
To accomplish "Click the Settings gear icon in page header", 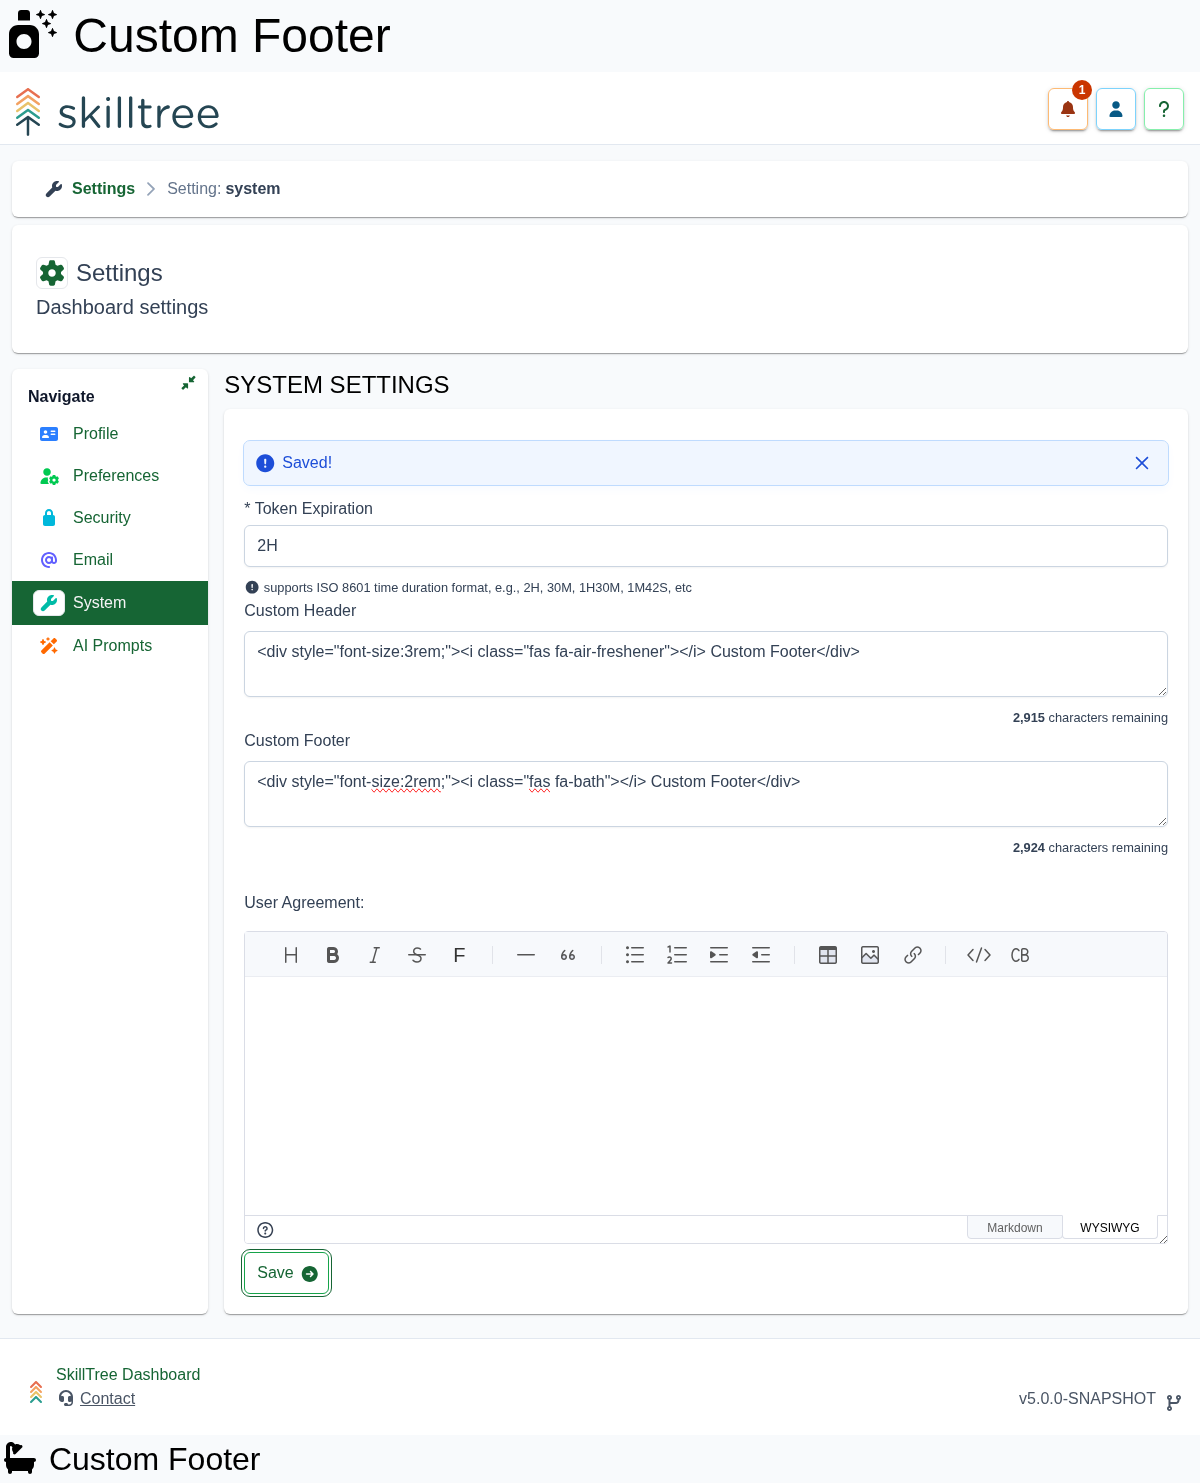I will (x=52, y=273).
